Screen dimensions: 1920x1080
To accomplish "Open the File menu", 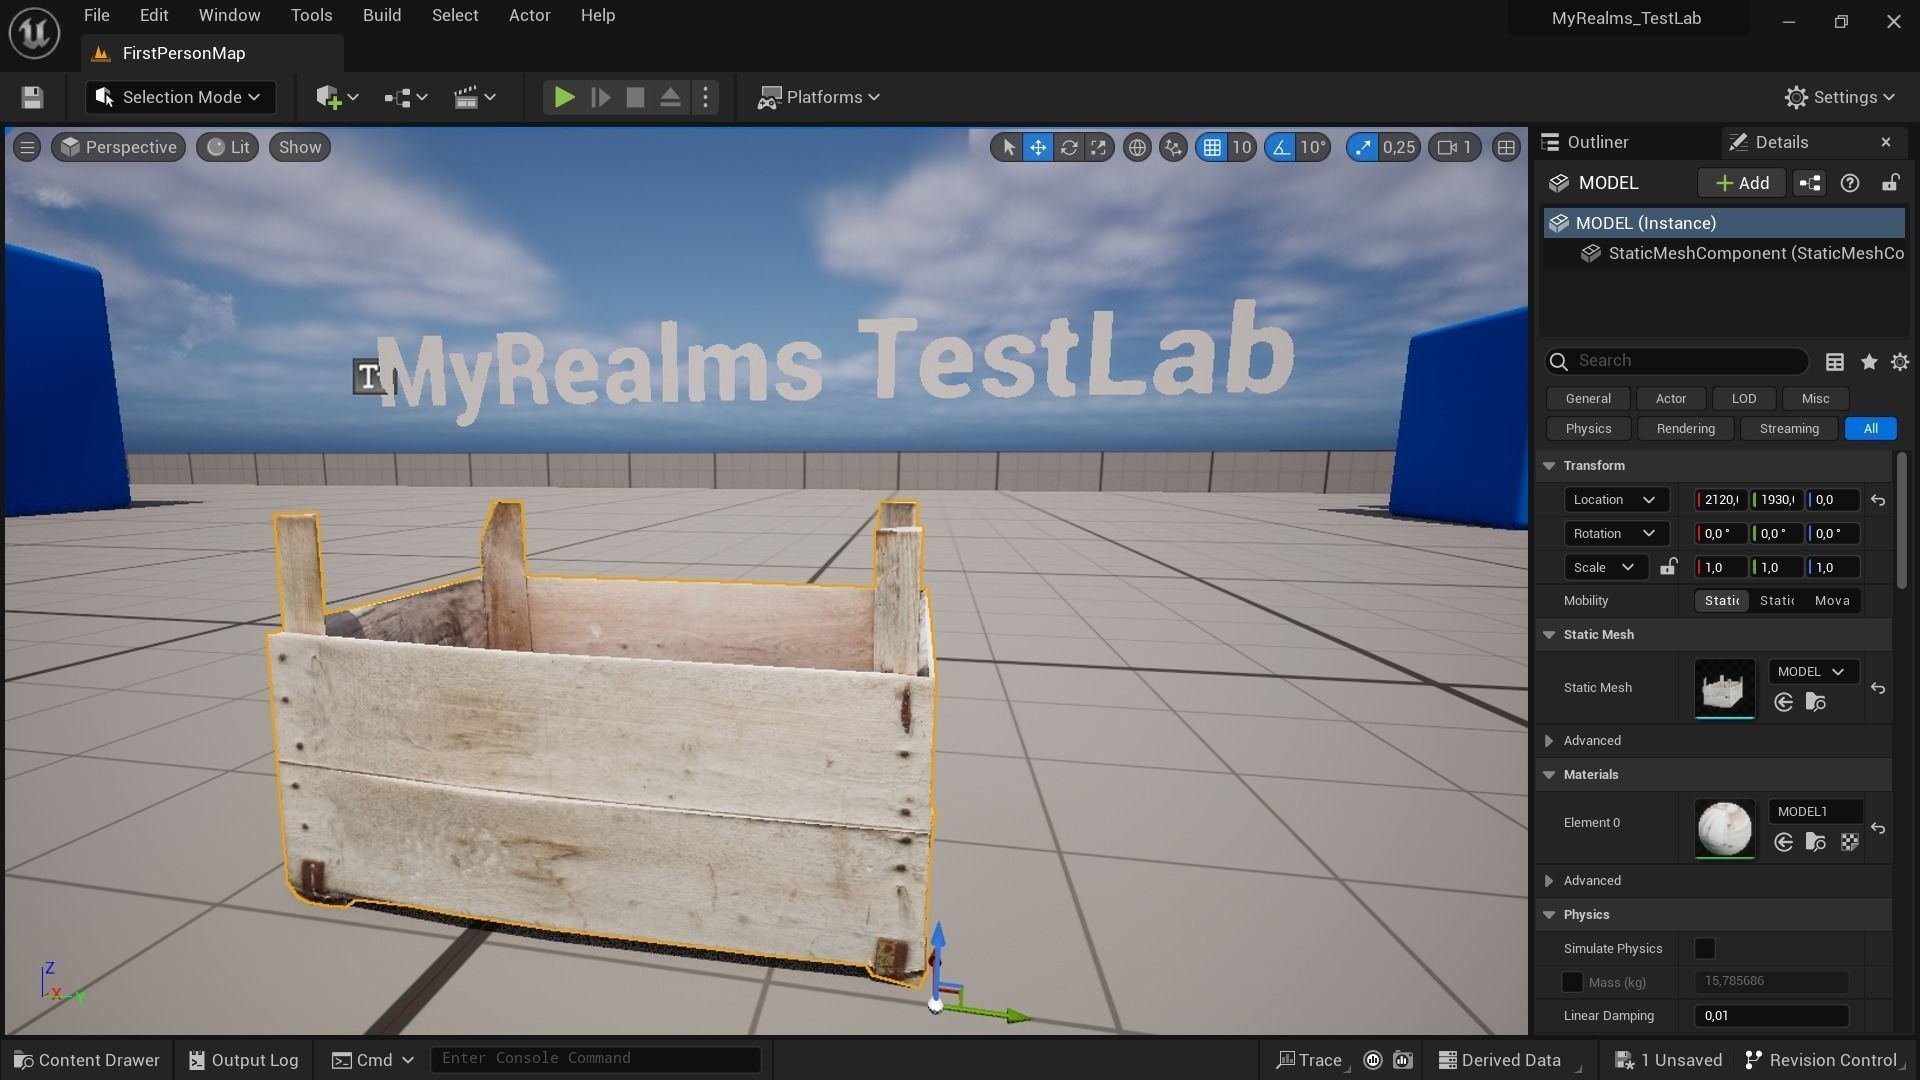I will tap(97, 16).
